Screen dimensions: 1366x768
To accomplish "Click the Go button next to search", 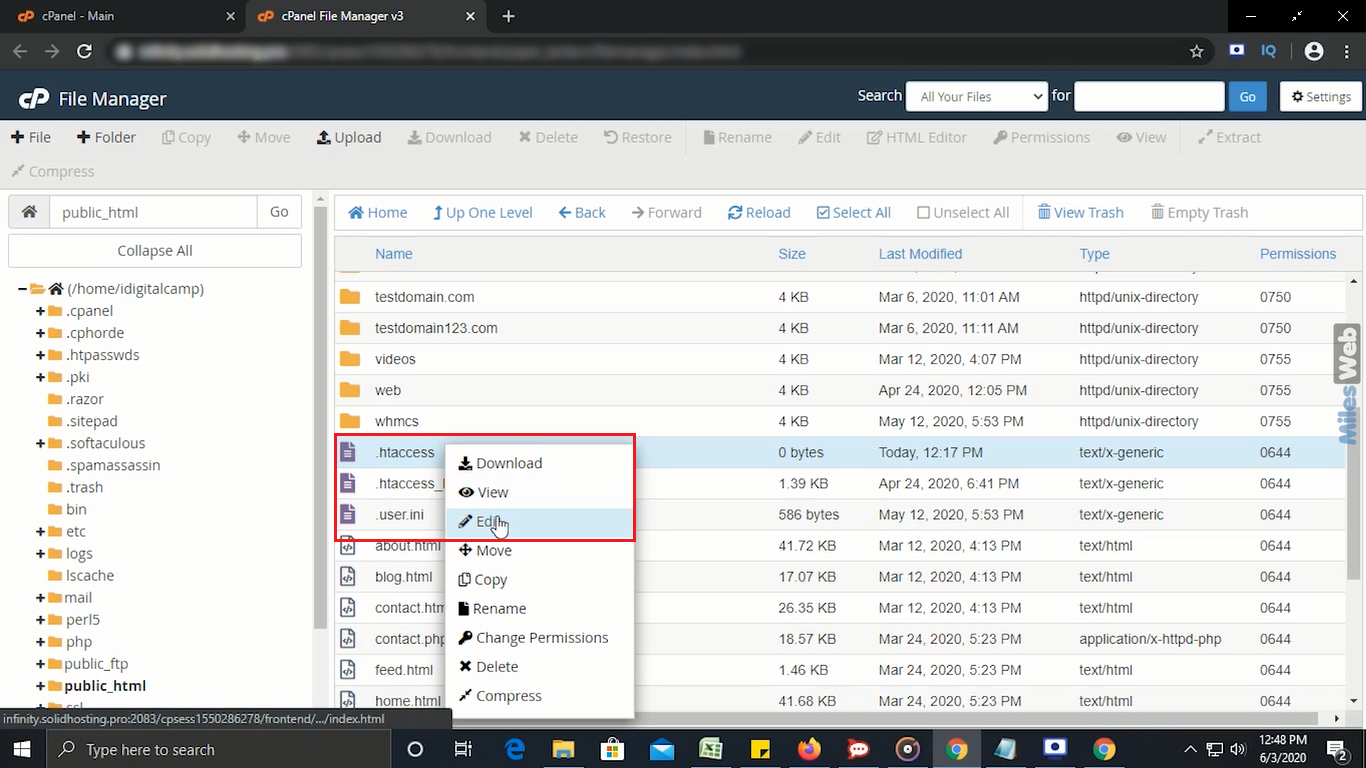I will click(1247, 96).
